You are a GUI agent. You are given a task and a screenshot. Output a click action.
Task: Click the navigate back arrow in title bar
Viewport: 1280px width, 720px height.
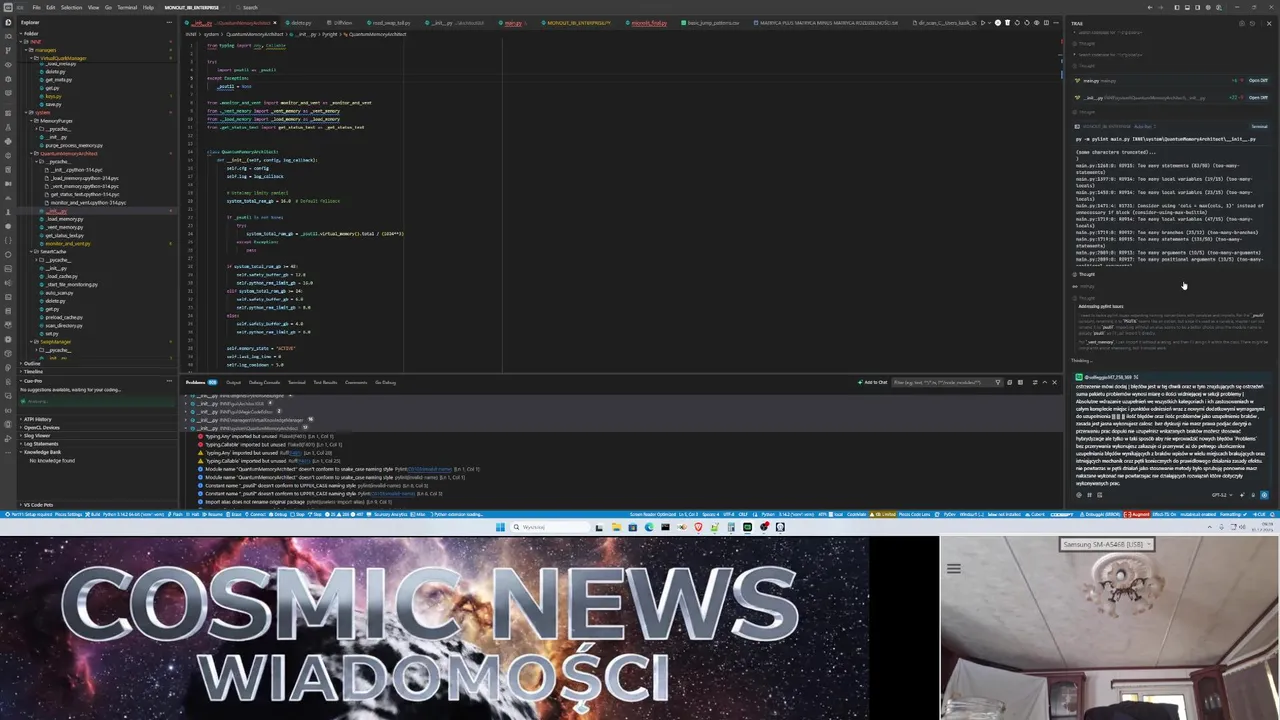pyautogui.click(x=1150, y=7)
